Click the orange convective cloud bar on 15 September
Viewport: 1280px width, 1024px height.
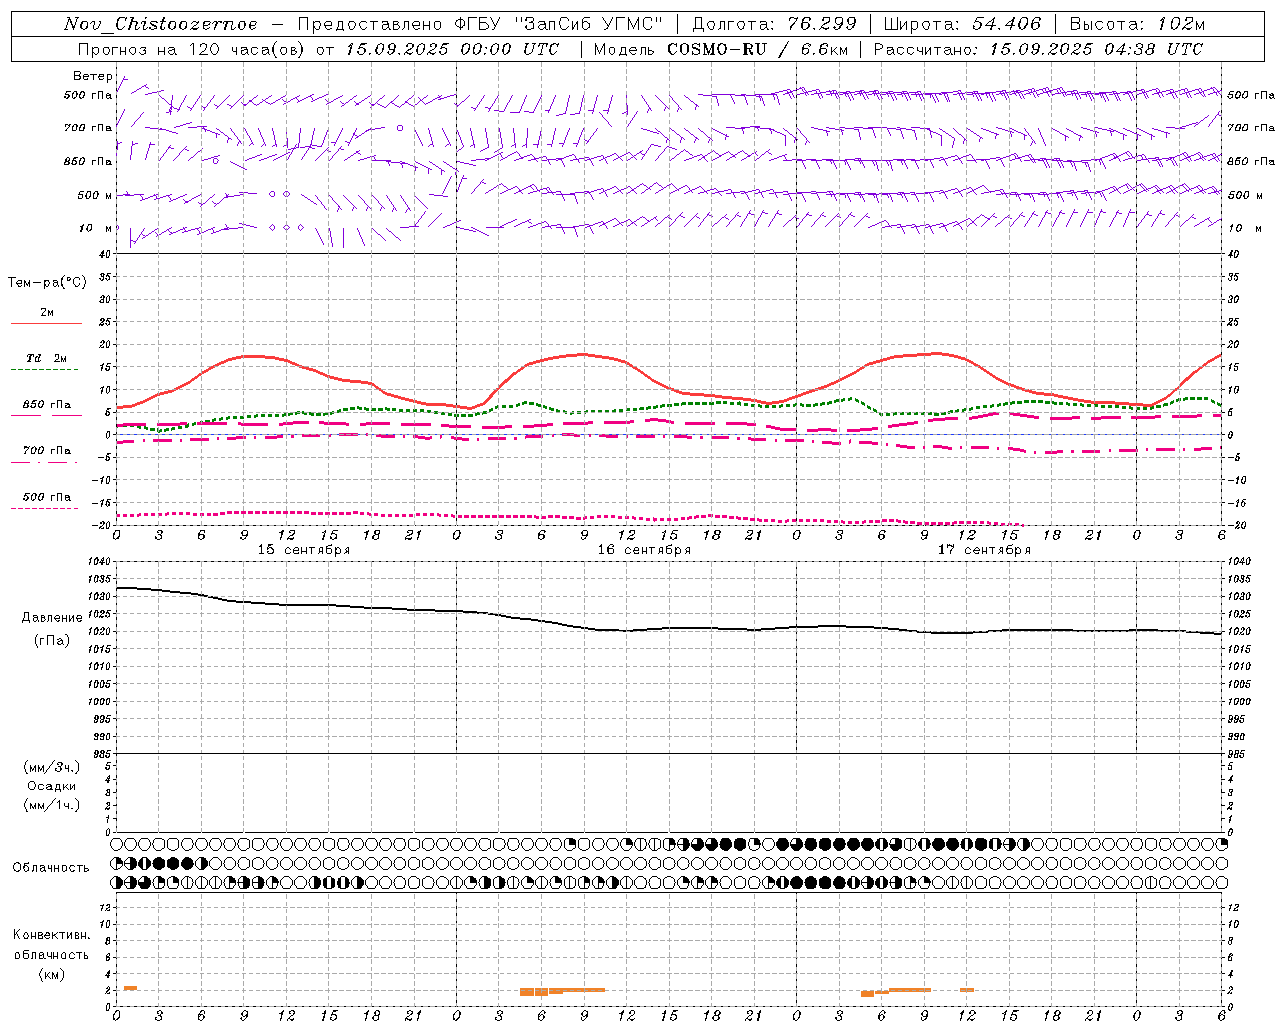click(x=130, y=988)
